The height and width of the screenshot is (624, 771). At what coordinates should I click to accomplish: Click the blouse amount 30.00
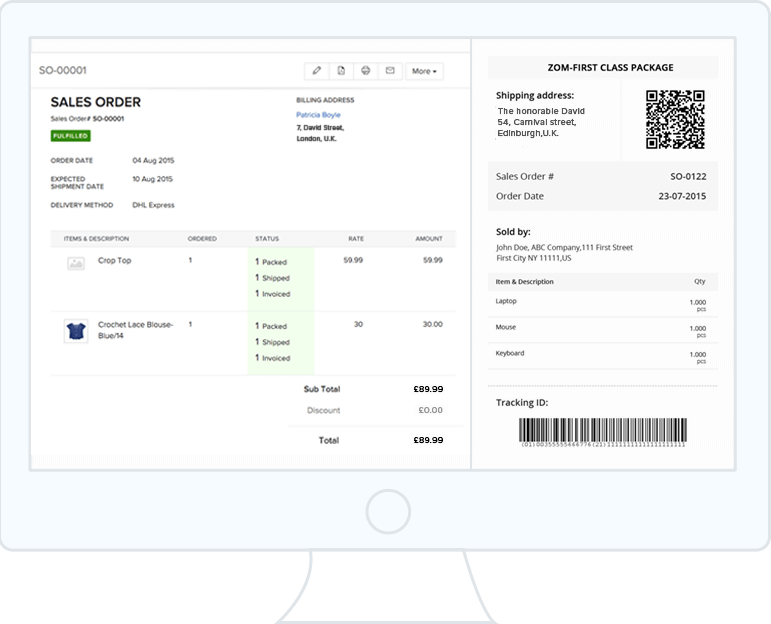[433, 324]
